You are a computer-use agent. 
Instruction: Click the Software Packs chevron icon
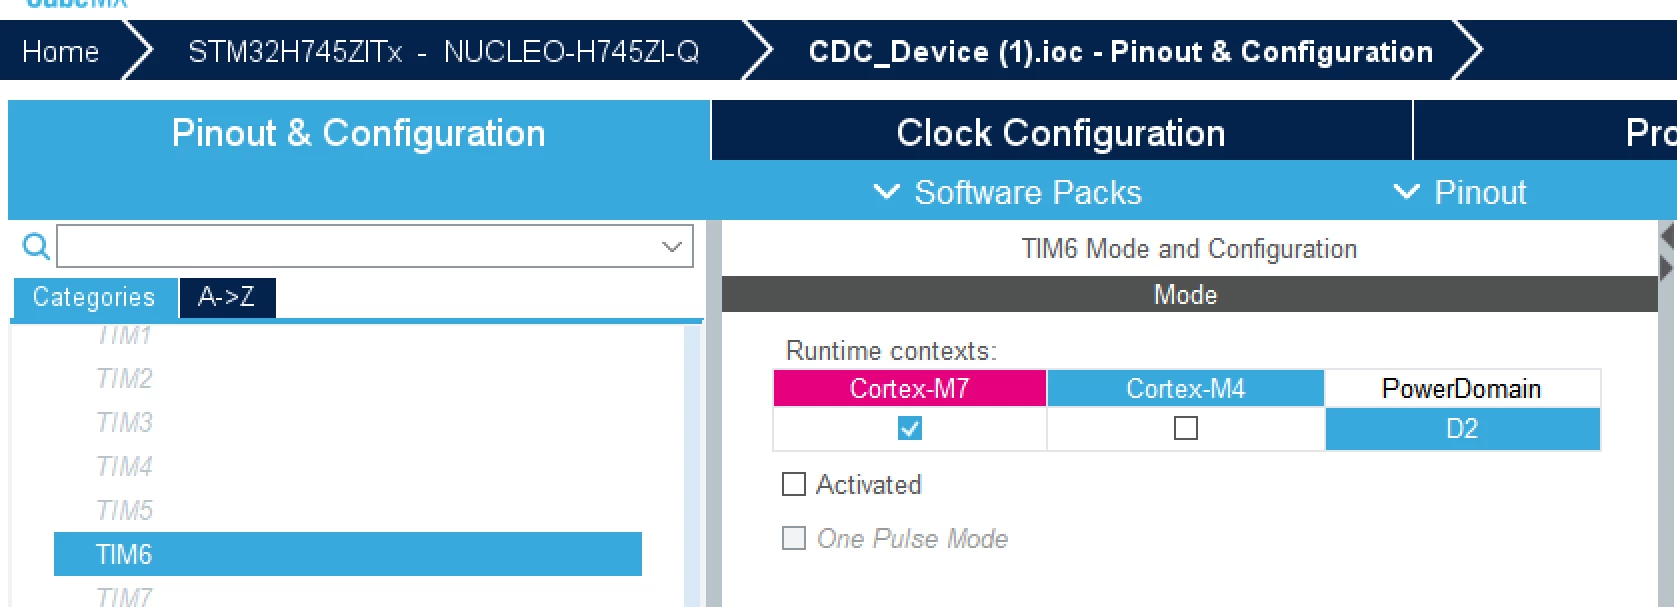pos(887,192)
